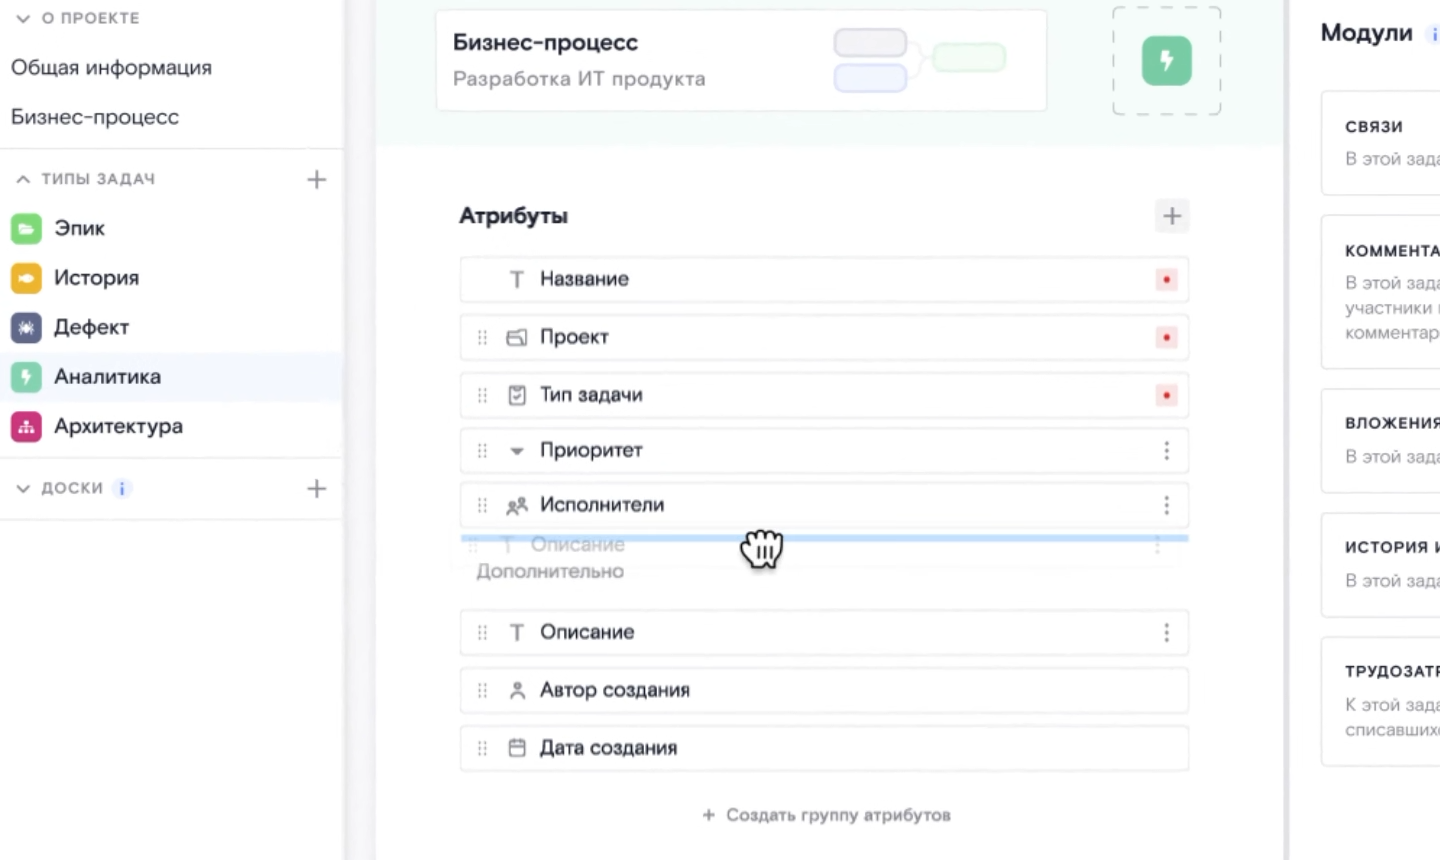Click the green lightning module icon in dashed box

pyautogui.click(x=1166, y=60)
